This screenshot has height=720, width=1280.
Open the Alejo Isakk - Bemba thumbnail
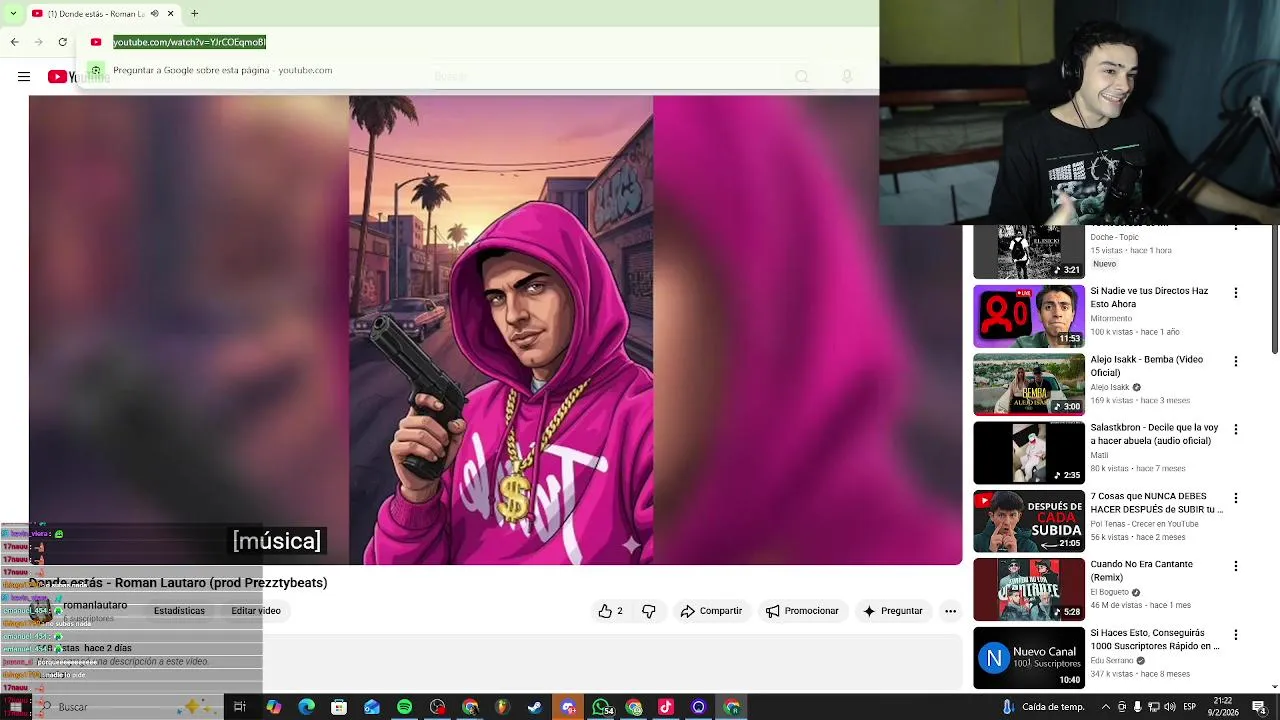[x=1029, y=384]
